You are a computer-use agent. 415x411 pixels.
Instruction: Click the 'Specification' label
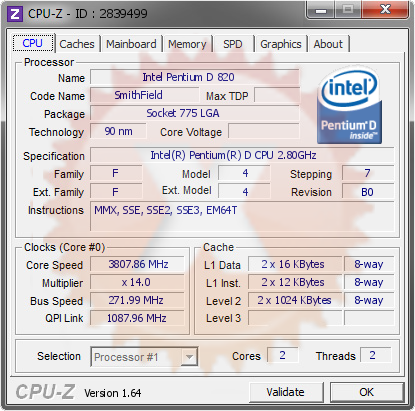(54, 156)
